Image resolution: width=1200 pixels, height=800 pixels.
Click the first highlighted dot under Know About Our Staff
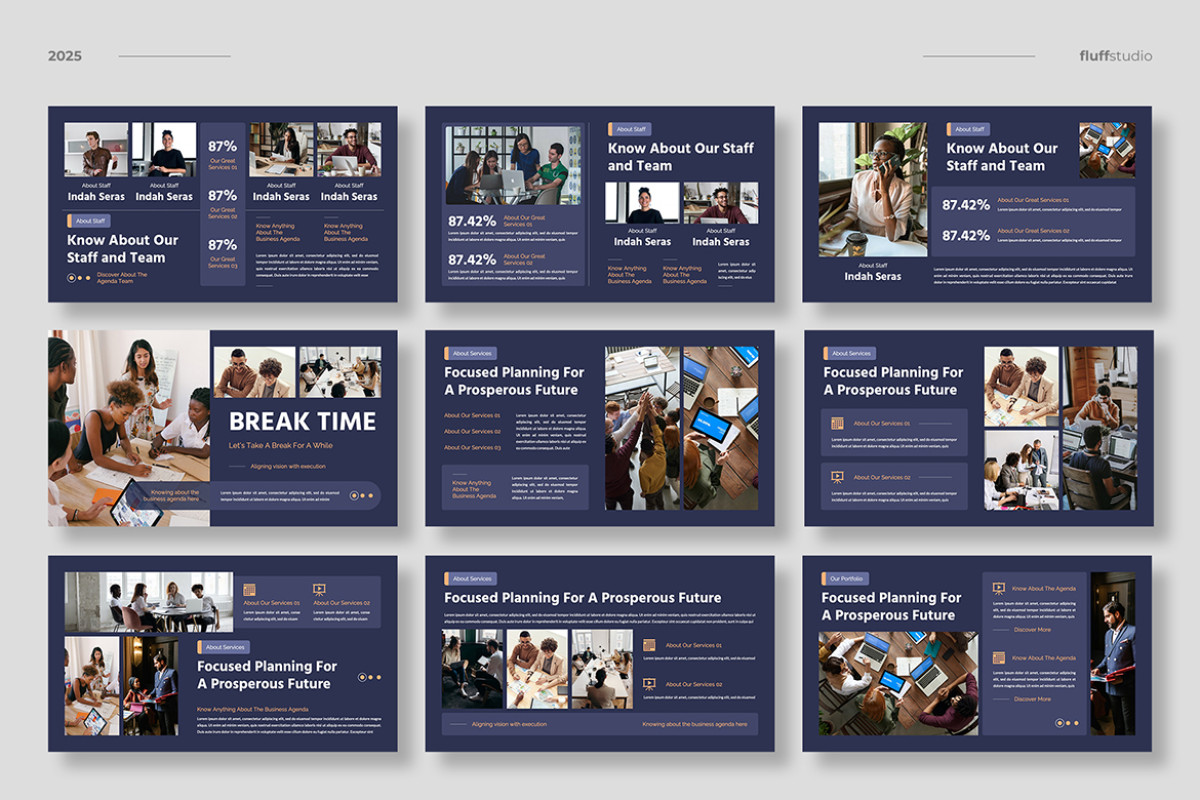71,277
